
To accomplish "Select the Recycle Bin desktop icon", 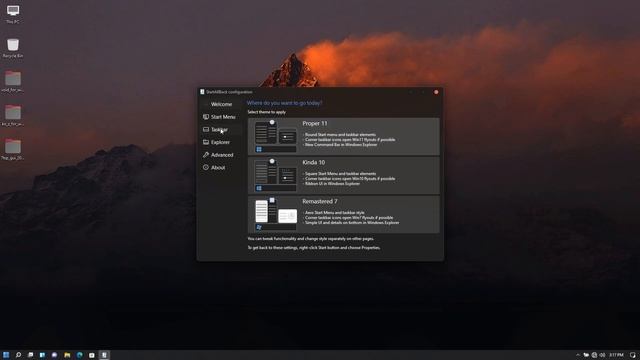I will (x=13, y=48).
